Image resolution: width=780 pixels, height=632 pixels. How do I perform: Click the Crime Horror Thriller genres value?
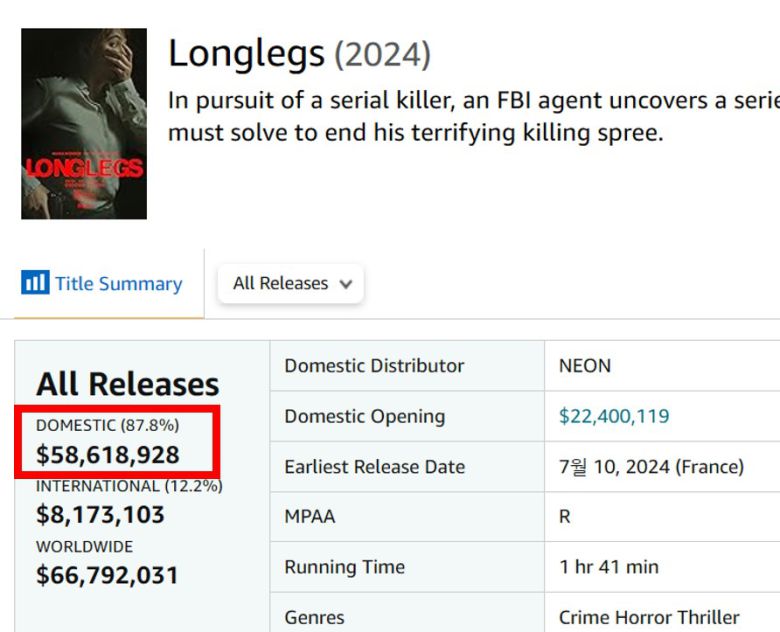click(649, 617)
